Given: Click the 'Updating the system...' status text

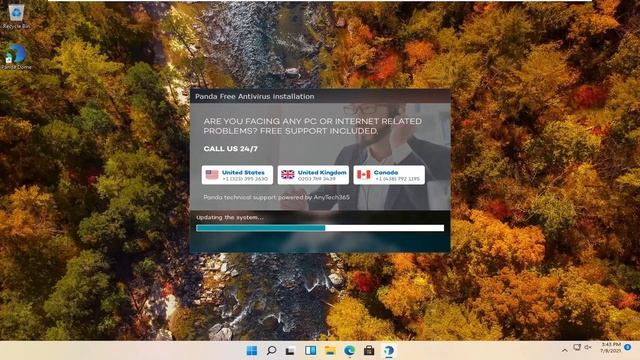Looking at the screenshot, I should pos(230,218).
